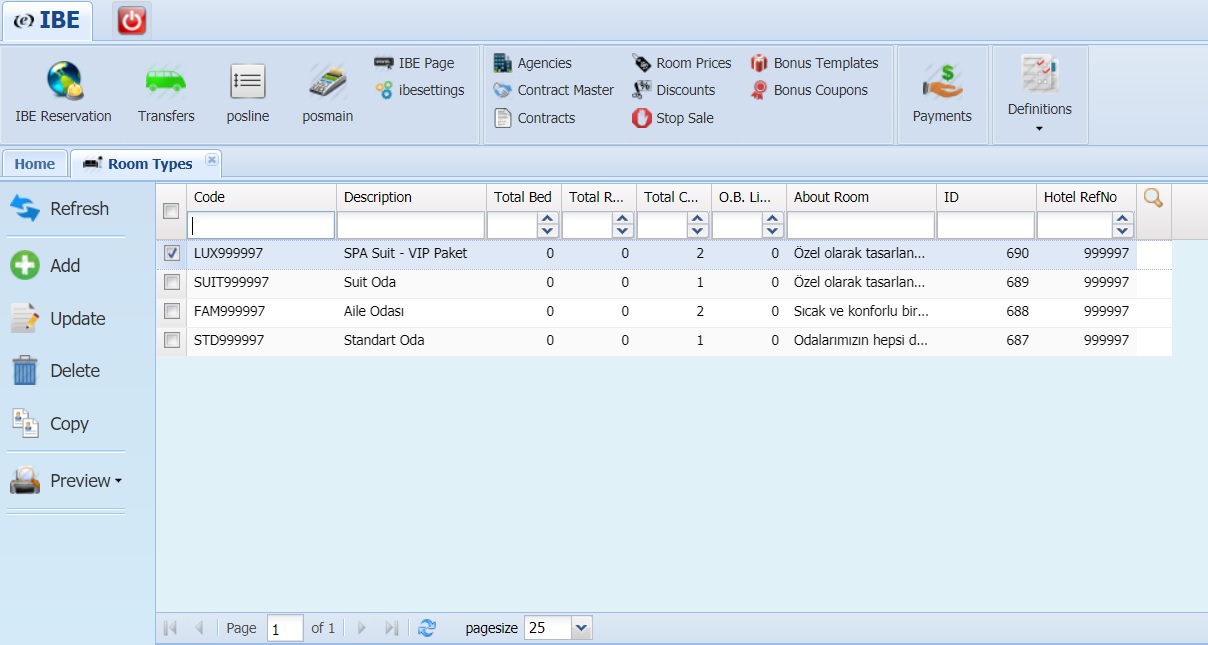Image resolution: width=1208 pixels, height=645 pixels.
Task: Increase the Hotel RefNo filter value
Action: 1123,220
